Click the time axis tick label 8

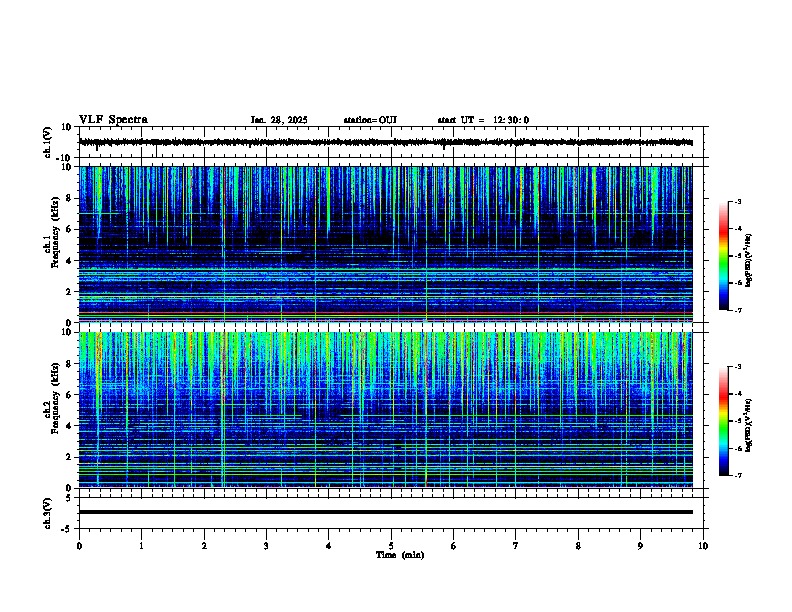pyautogui.click(x=578, y=546)
